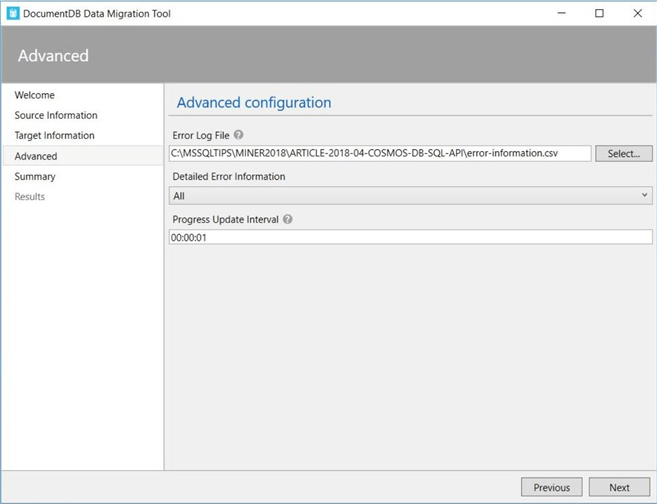The image size is (657, 504).
Task: Click the Previous button
Action: pyautogui.click(x=551, y=487)
